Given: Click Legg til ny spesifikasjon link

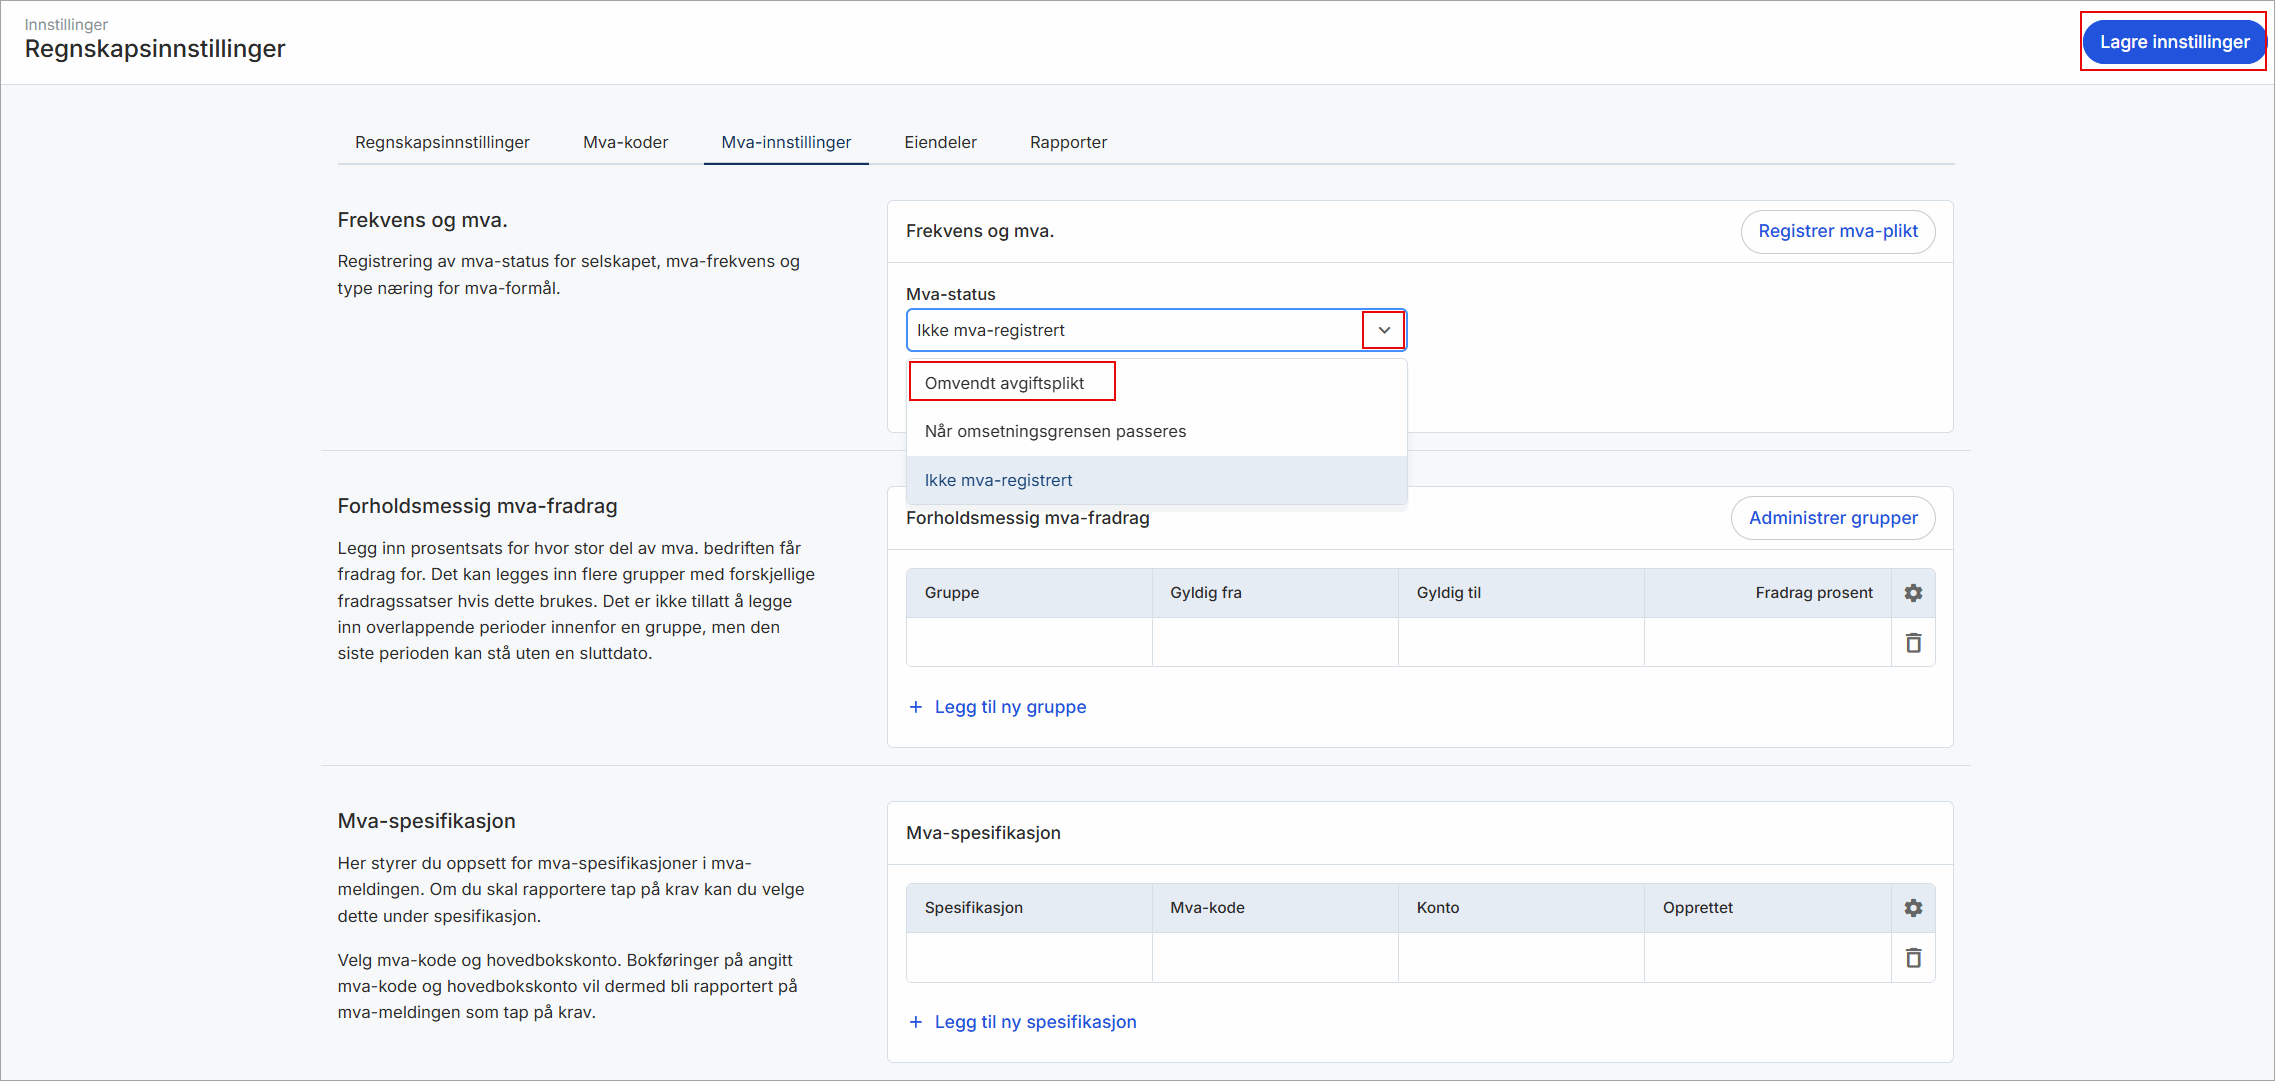Looking at the screenshot, I should (x=1035, y=1022).
